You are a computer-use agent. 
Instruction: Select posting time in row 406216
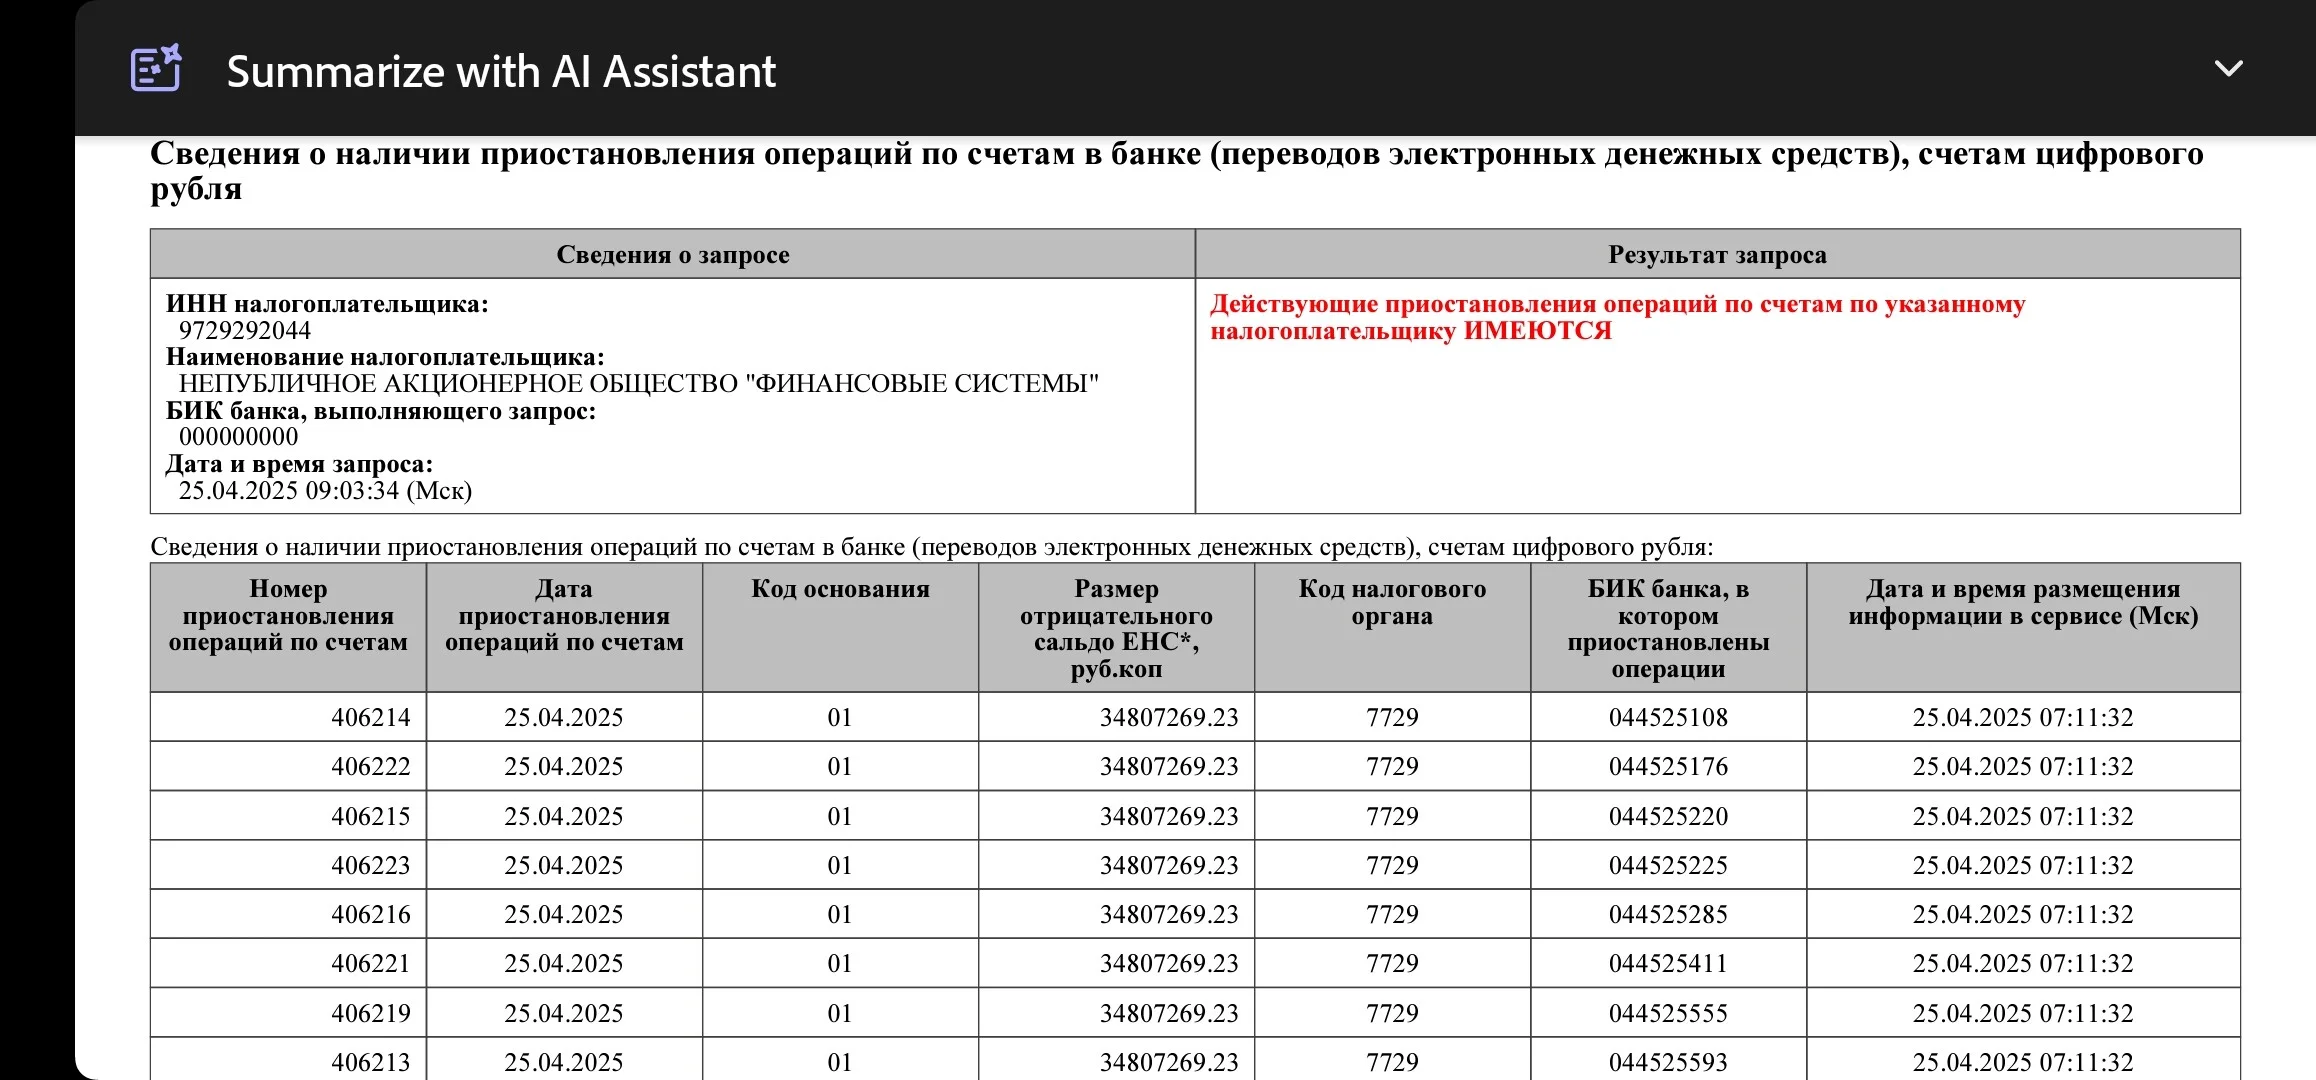2023,914
